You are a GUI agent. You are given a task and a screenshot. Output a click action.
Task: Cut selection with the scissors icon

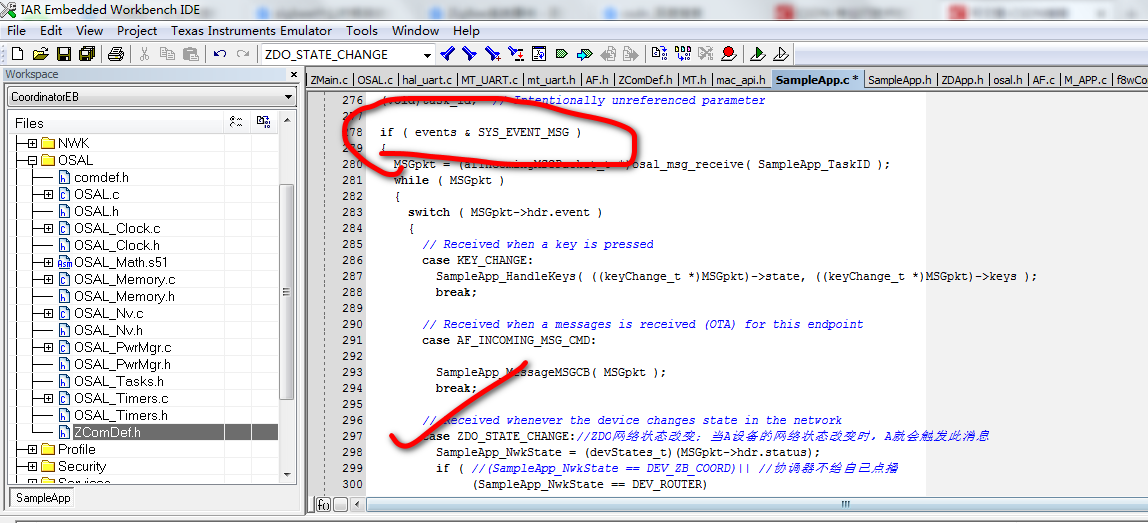coord(144,54)
